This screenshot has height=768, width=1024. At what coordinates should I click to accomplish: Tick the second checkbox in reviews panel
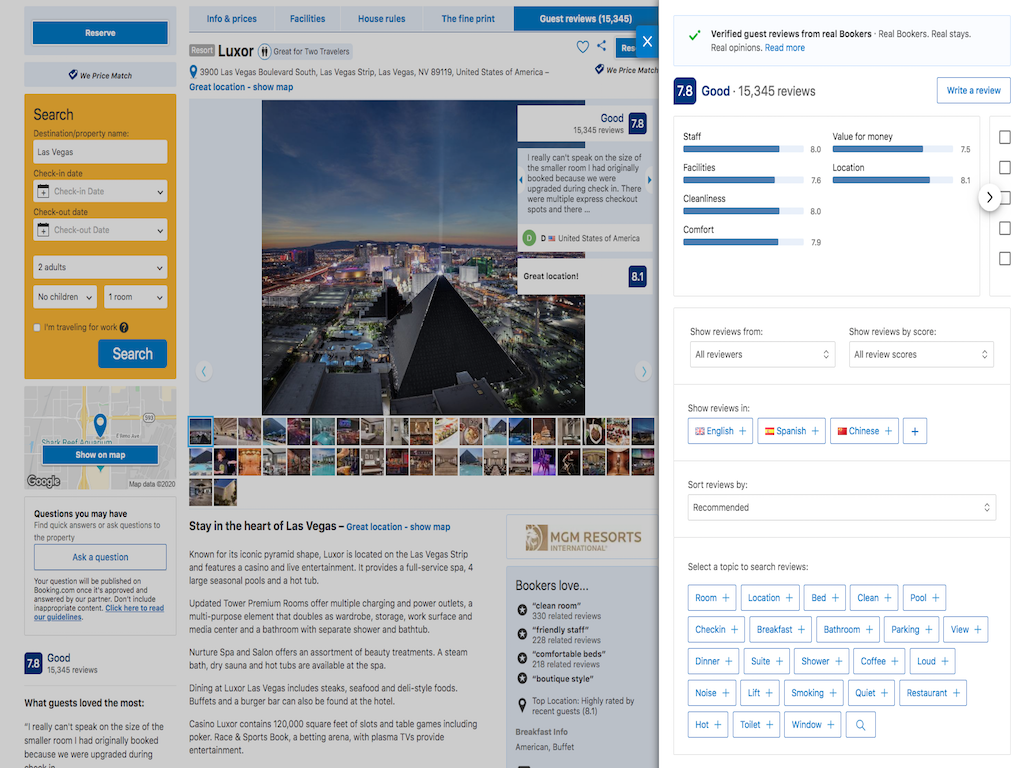point(1004,168)
